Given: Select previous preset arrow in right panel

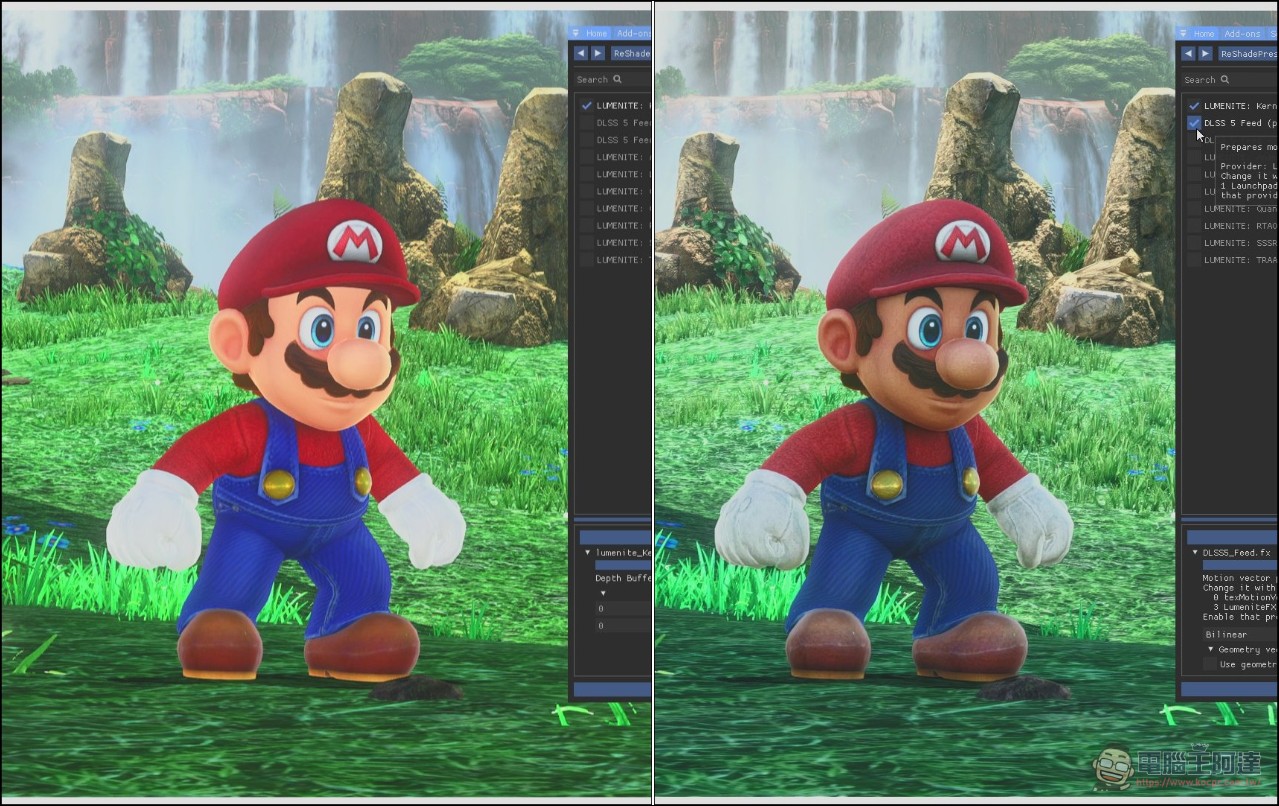Looking at the screenshot, I should pyautogui.click(x=1189, y=54).
